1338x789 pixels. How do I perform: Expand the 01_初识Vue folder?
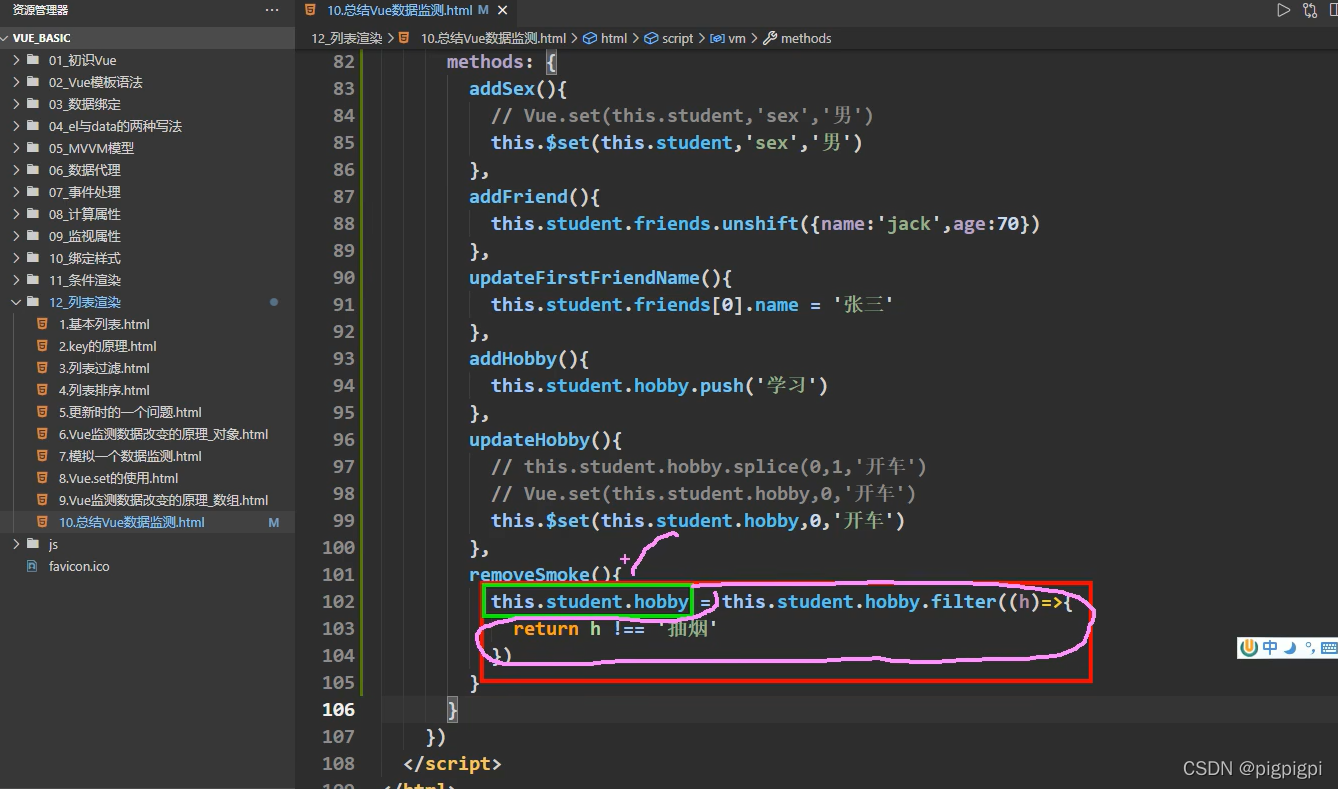[148, 60]
